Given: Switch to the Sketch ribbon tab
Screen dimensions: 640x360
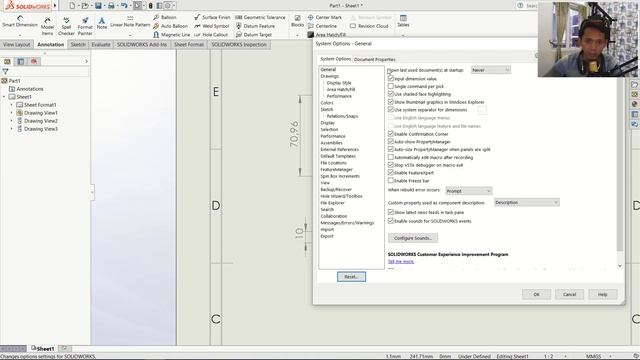Looking at the screenshot, I should pos(78,44).
